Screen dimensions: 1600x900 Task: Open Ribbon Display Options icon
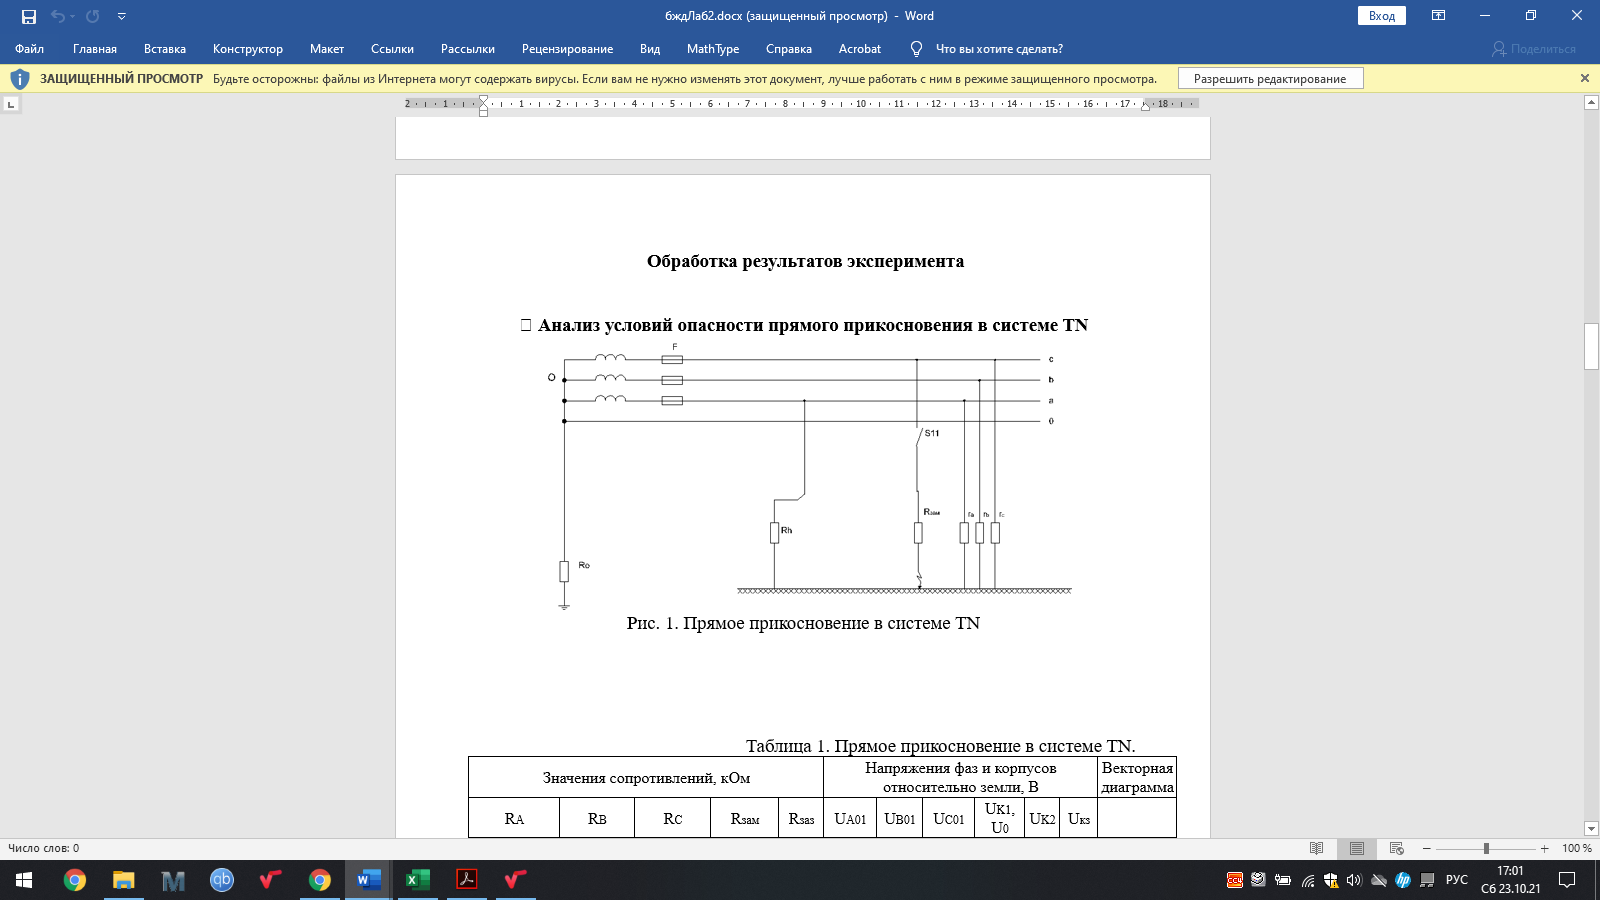(1439, 16)
